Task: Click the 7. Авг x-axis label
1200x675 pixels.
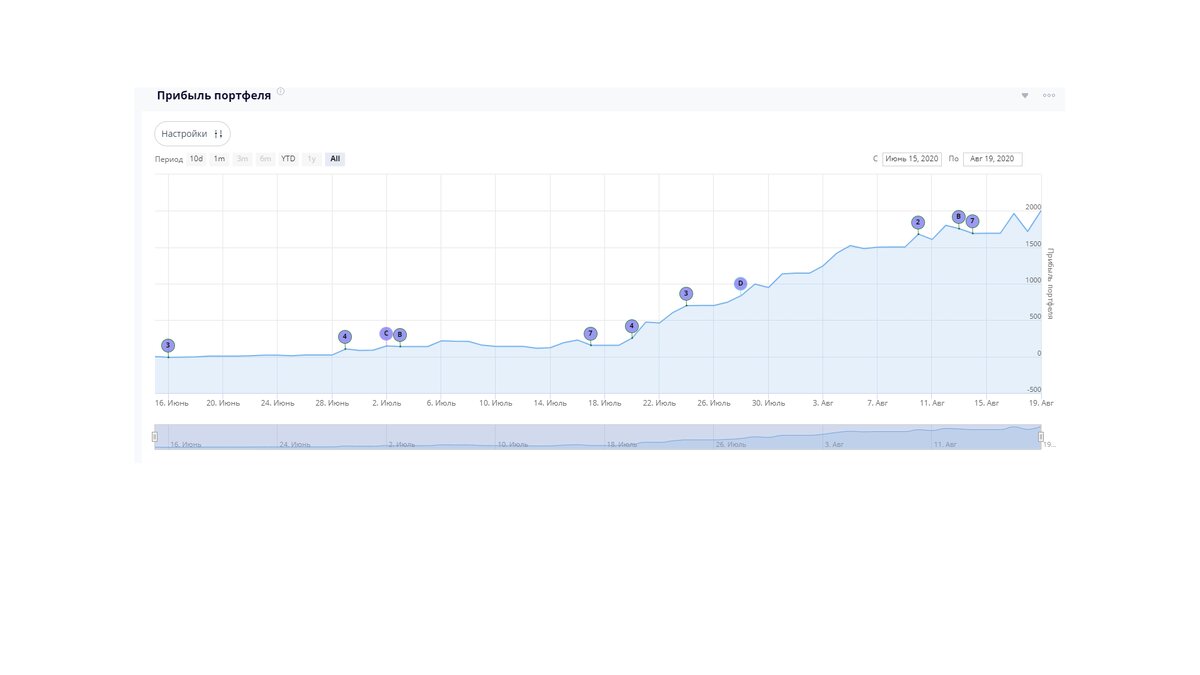Action: pyautogui.click(x=877, y=404)
